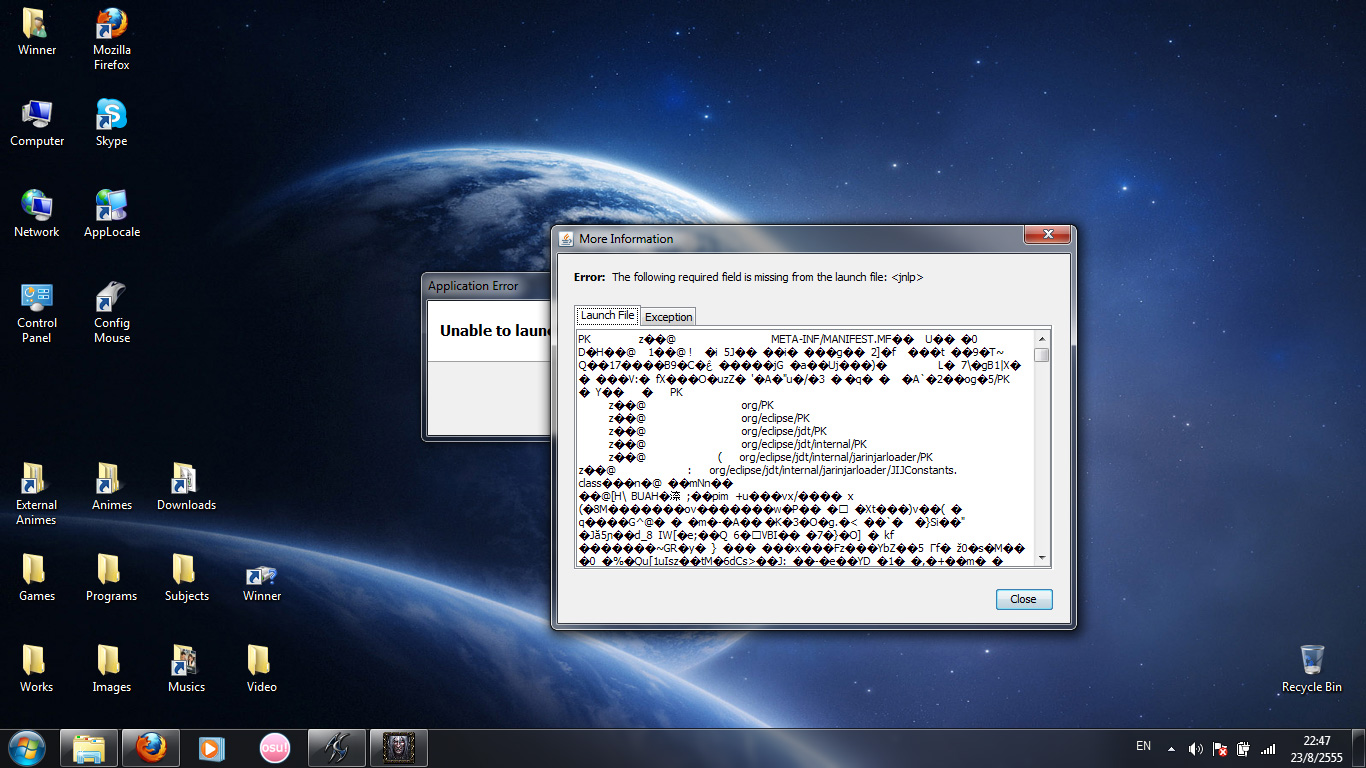1366x768 pixels.
Task: Click the Show desktop strip beside the clock
Action: tap(1359, 748)
